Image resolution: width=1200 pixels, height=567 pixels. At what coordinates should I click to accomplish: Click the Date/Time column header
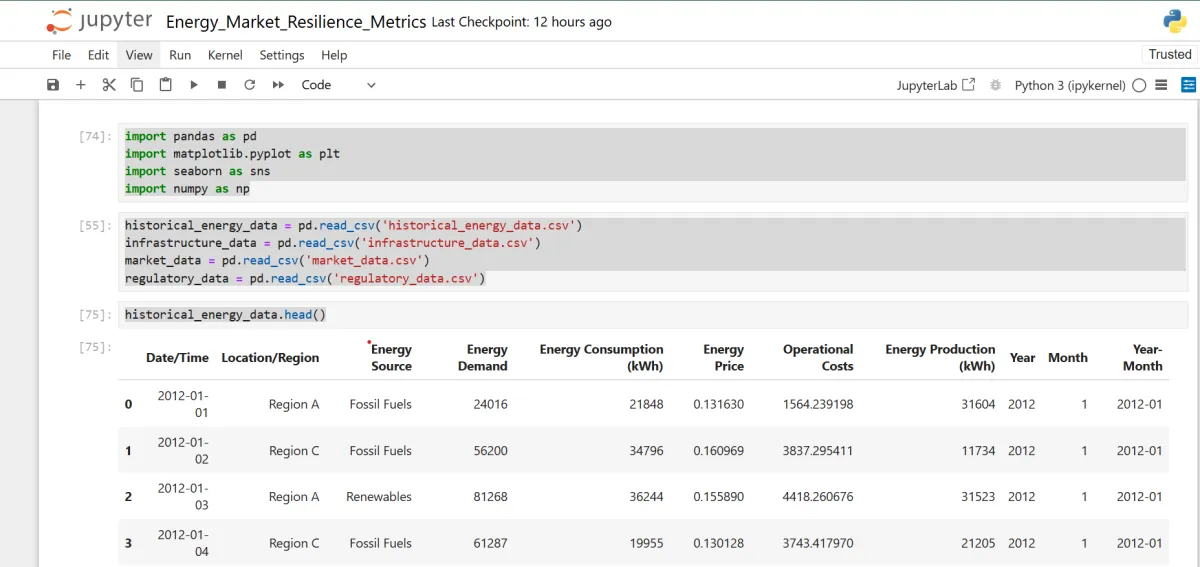[x=177, y=357]
